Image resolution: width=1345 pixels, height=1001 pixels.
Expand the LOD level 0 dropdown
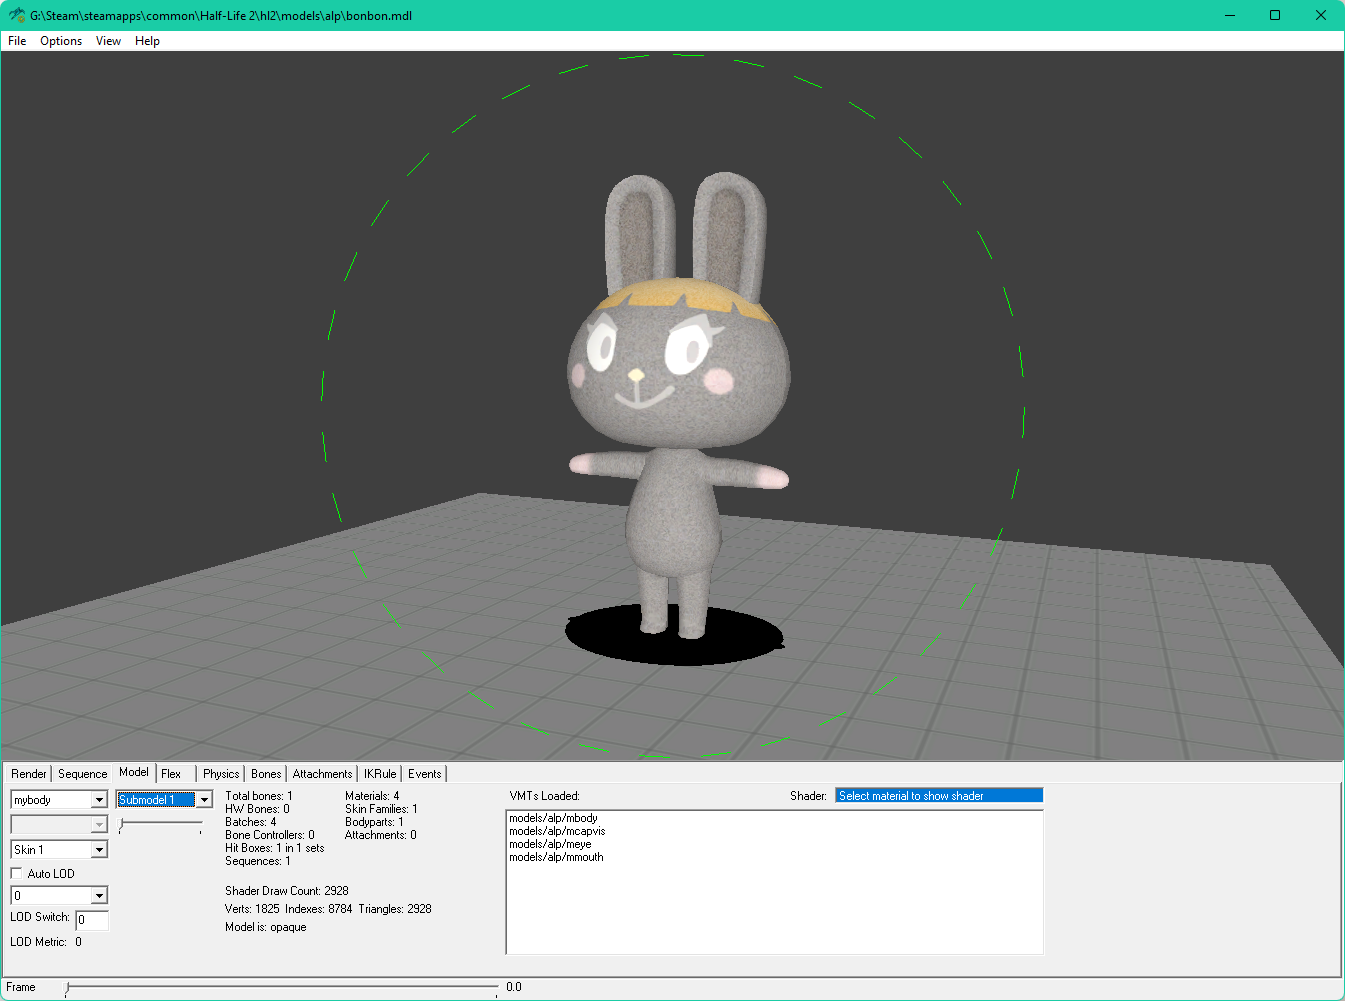click(99, 896)
